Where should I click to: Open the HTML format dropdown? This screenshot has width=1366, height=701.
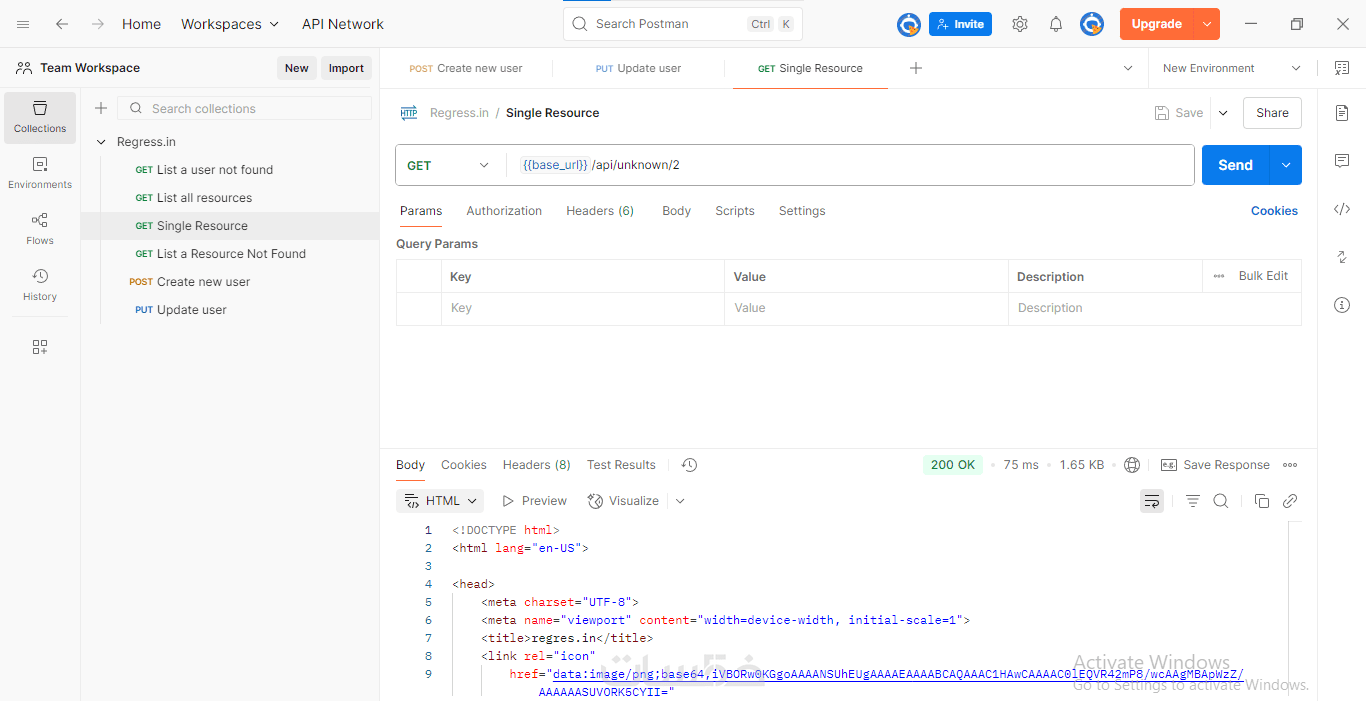click(x=441, y=501)
